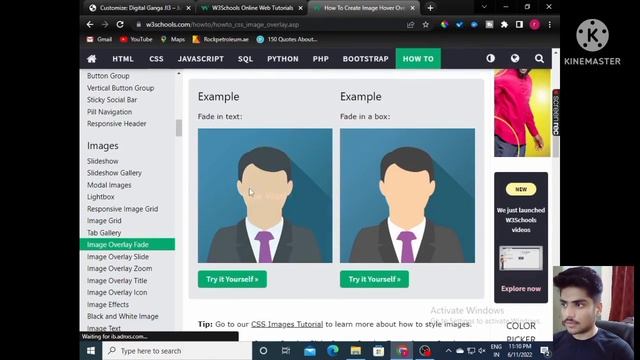Click the address bar URL field

(x=269, y=24)
